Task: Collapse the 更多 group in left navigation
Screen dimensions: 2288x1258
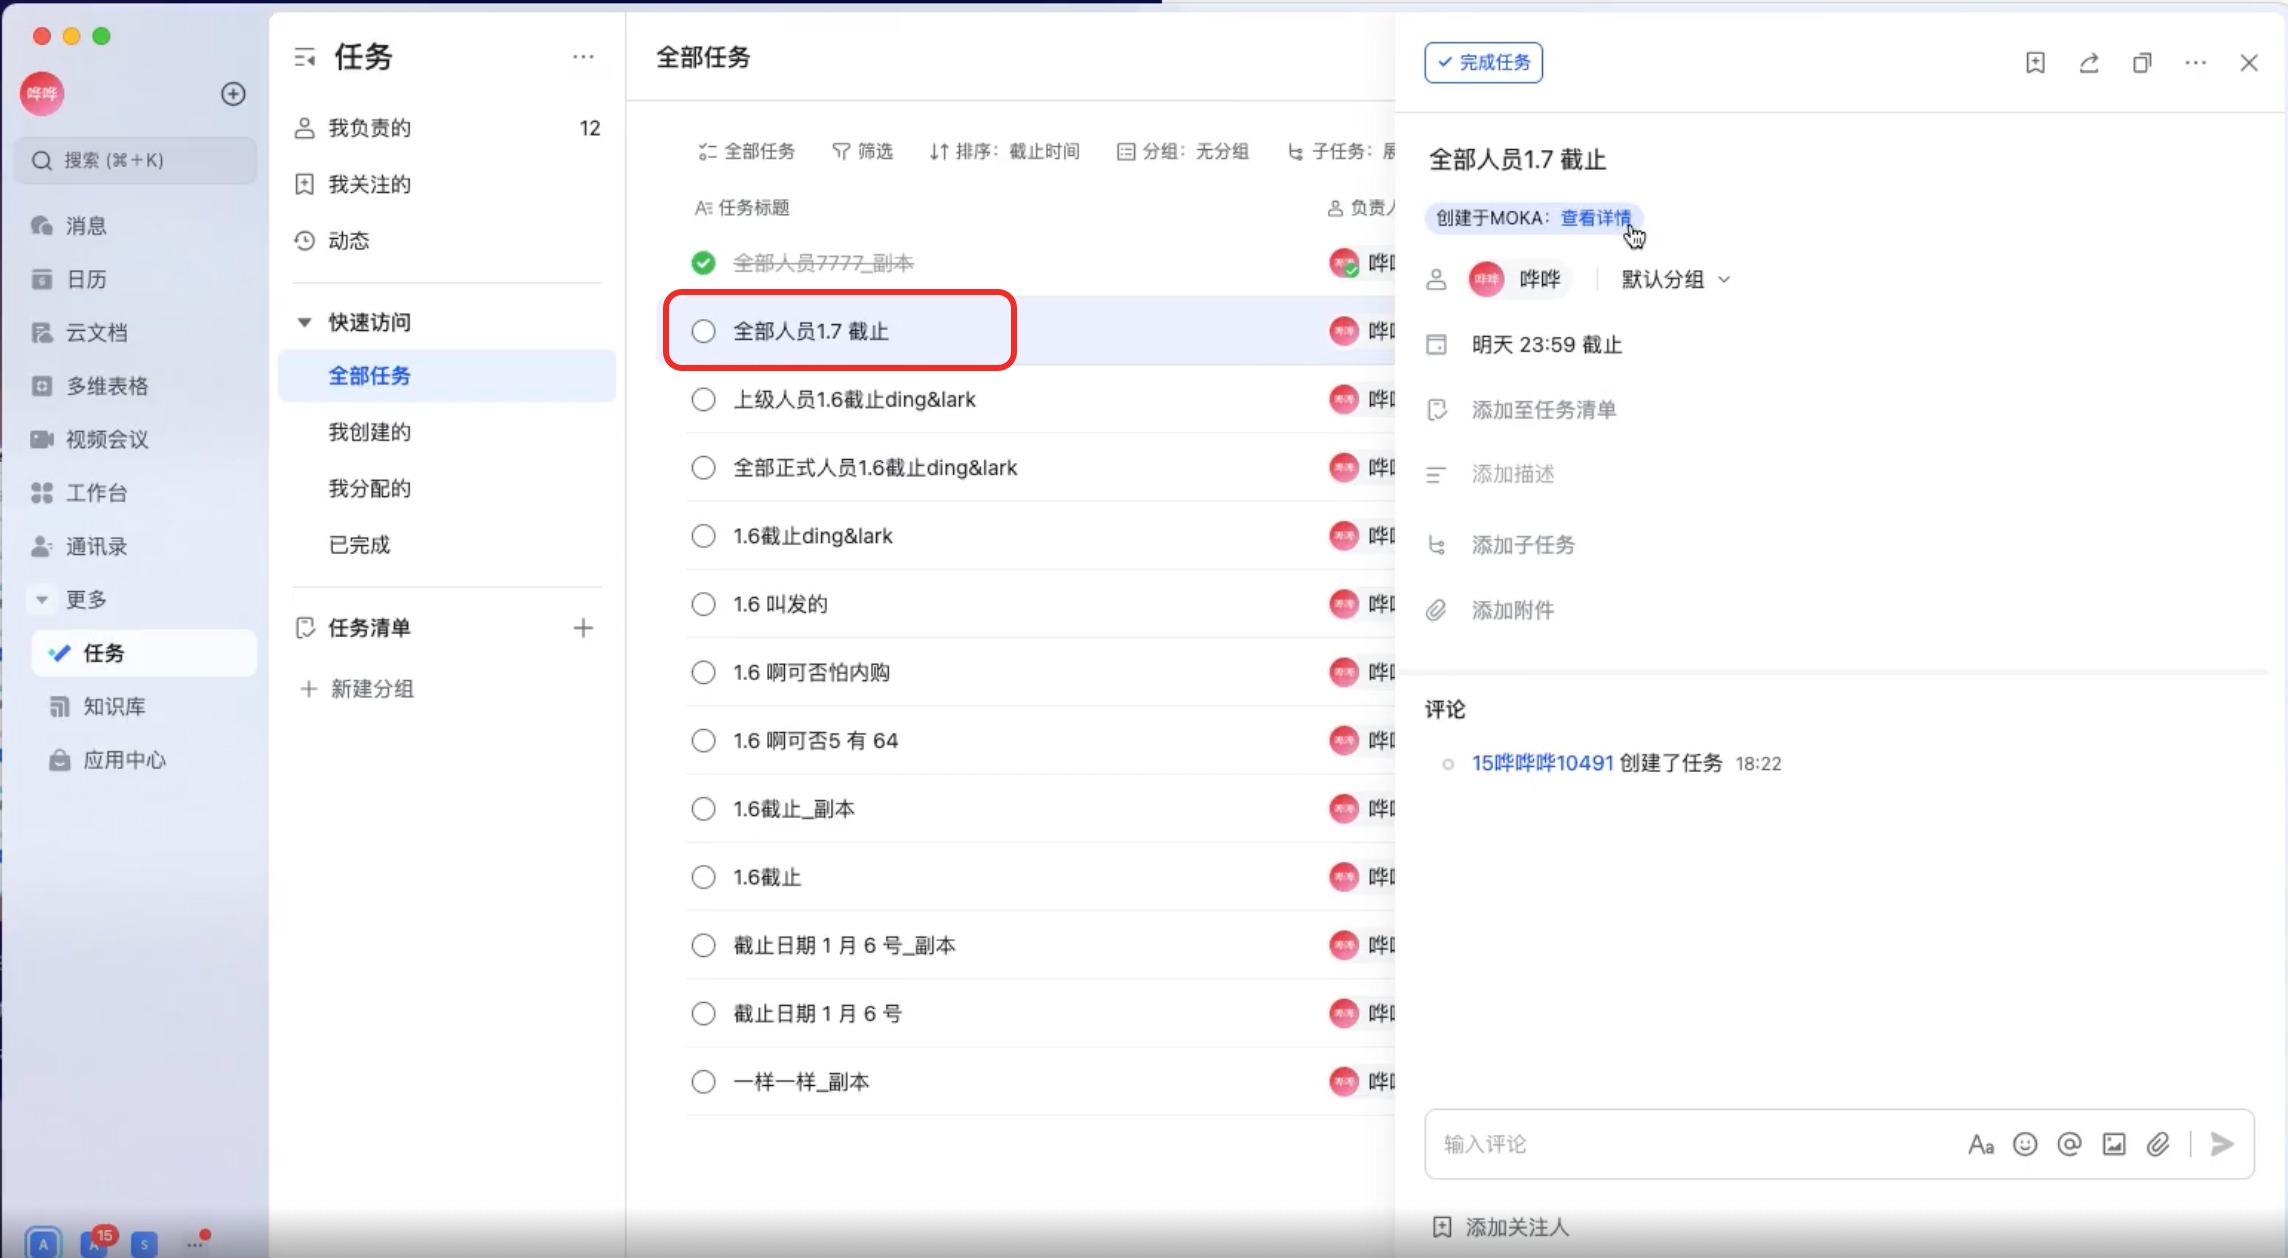Action: 42,600
